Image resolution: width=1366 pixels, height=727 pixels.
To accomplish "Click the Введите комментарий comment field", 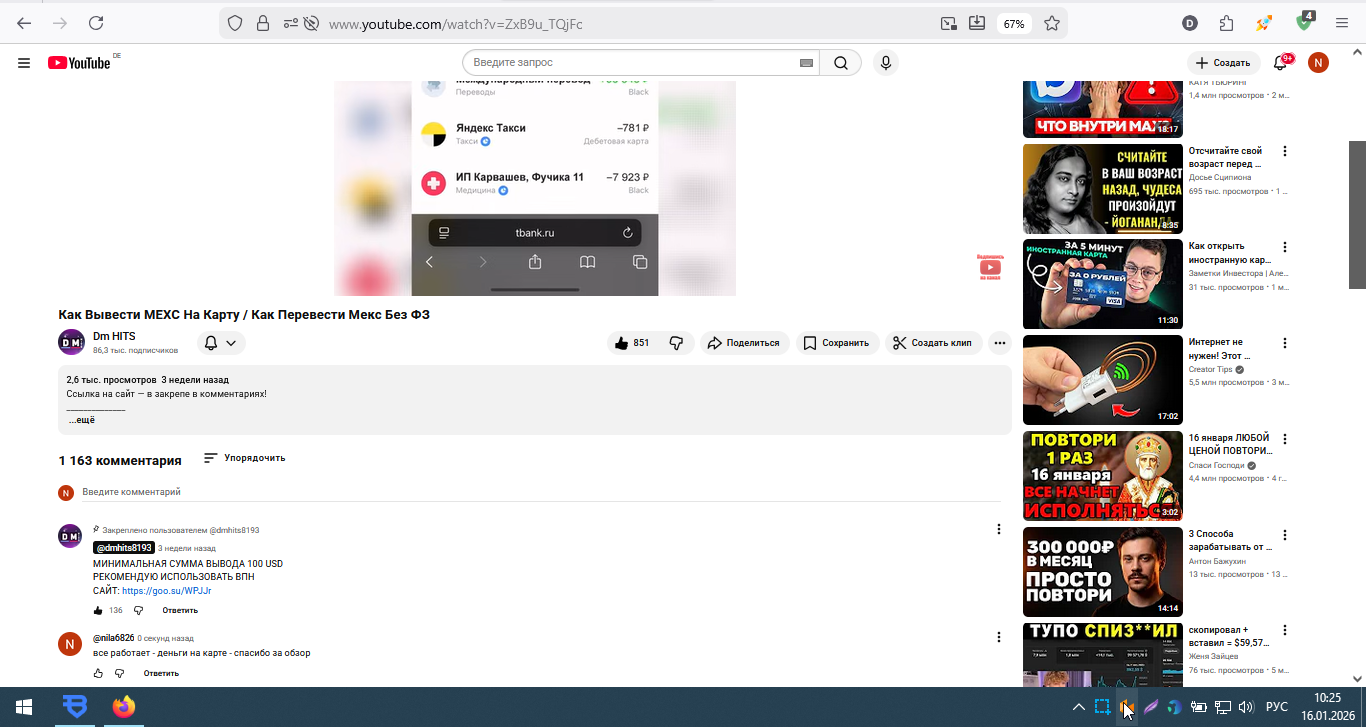I will (541, 492).
